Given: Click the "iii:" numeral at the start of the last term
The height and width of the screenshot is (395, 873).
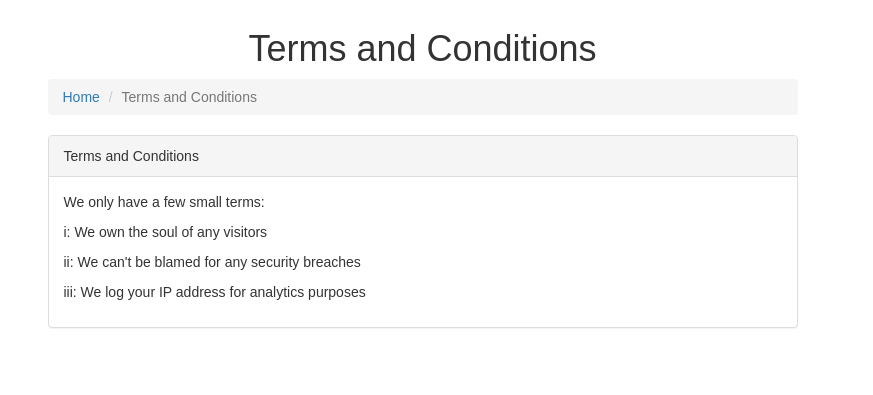Looking at the screenshot, I should (x=70, y=292).
